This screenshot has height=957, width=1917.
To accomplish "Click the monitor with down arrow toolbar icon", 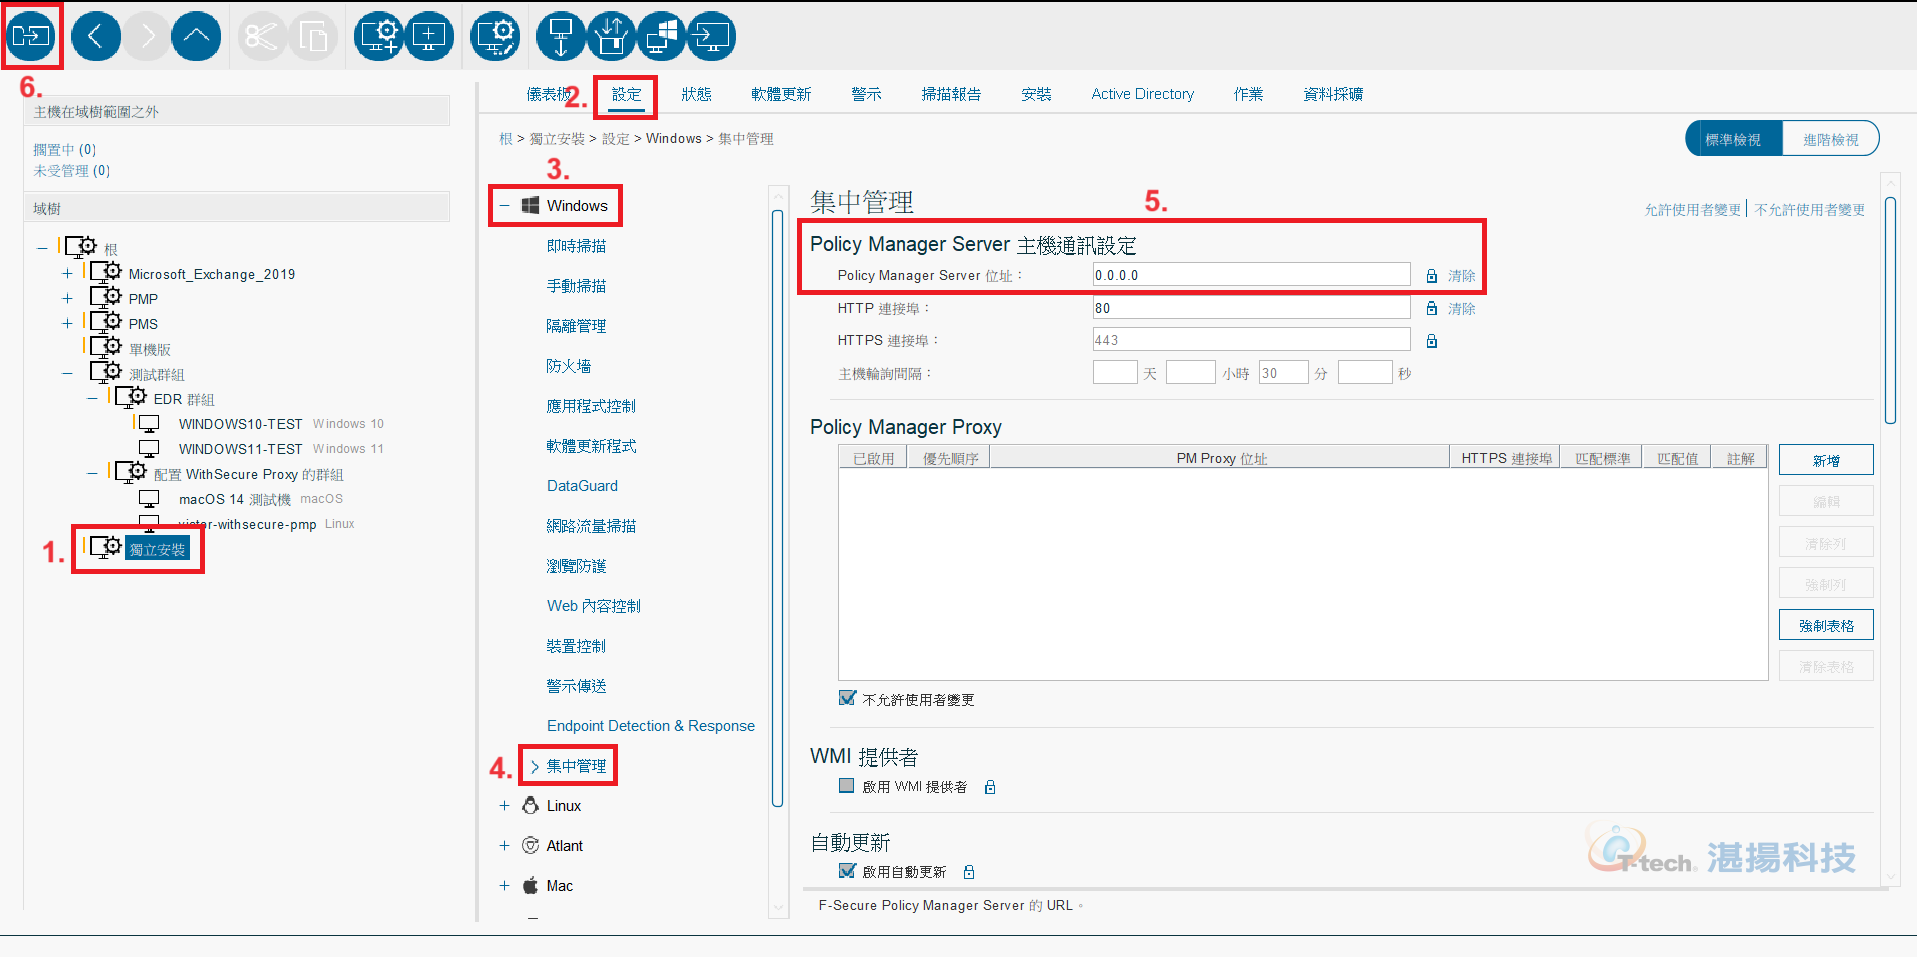I will tap(561, 37).
